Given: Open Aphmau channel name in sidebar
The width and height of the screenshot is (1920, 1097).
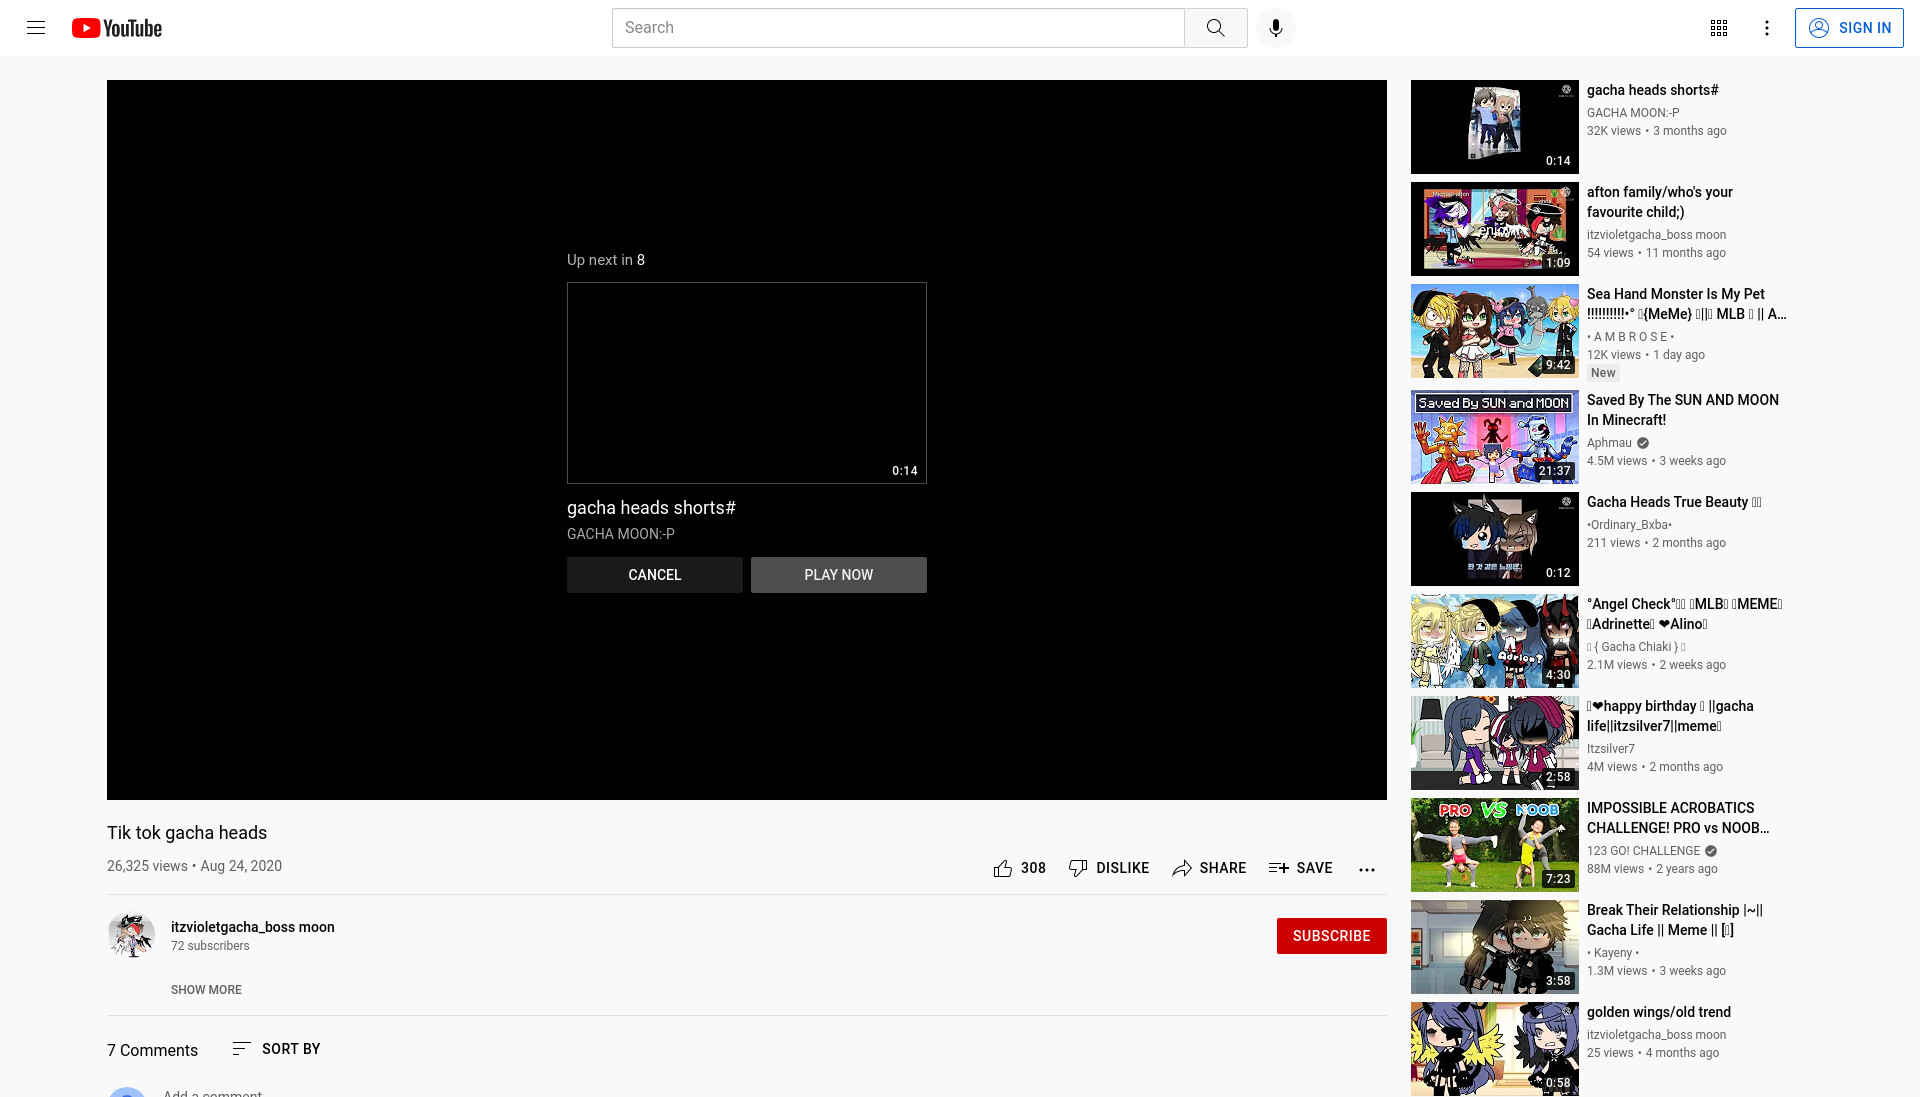Looking at the screenshot, I should (x=1609, y=443).
